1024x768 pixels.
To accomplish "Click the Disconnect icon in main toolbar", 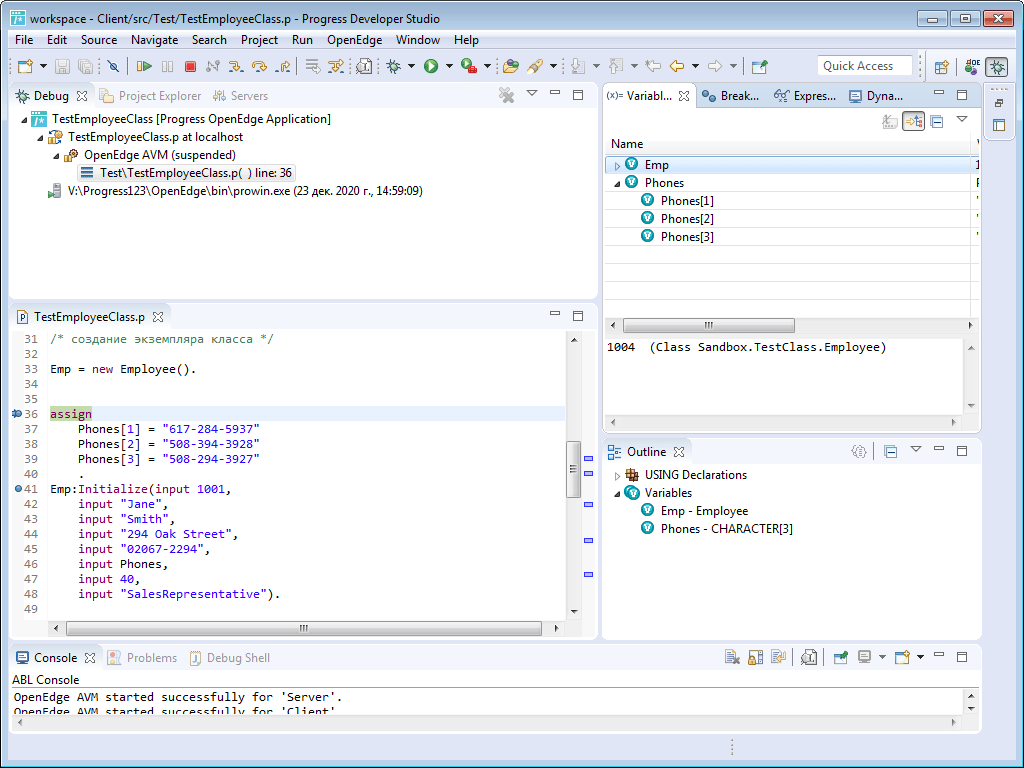I will [x=213, y=66].
